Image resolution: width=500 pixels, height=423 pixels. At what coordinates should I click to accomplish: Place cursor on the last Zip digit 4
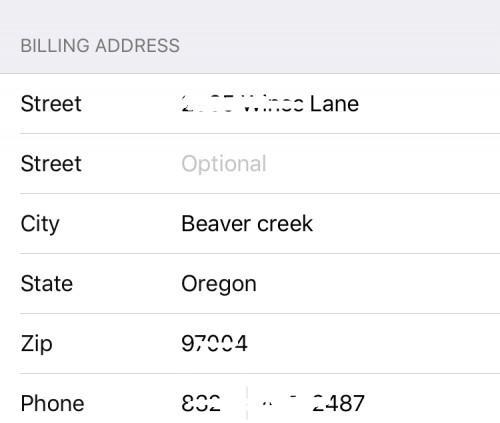(240, 344)
